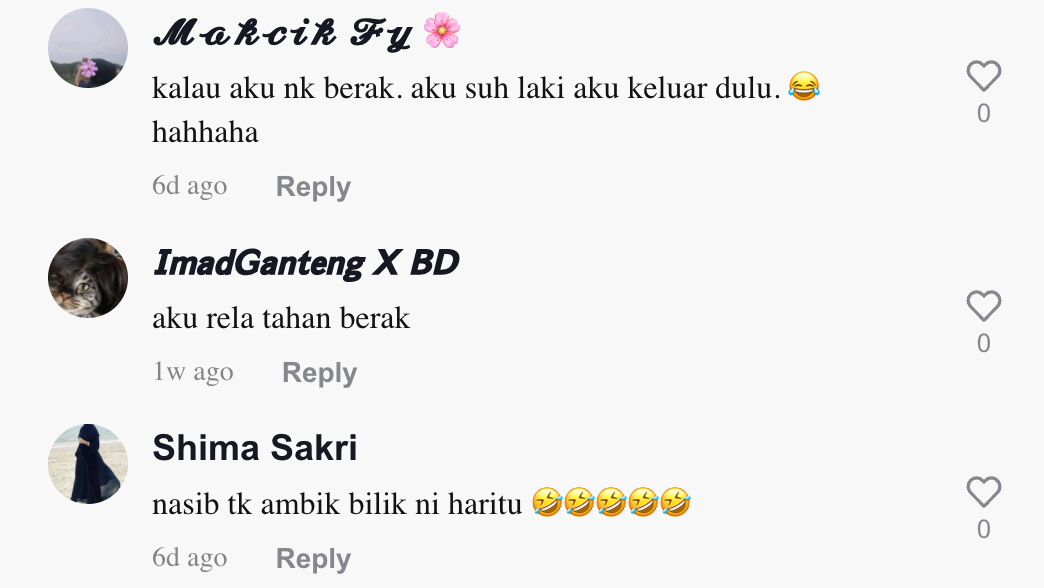Click the '1w ago' timestamp
Screen dimensions: 1044x588
coord(193,372)
